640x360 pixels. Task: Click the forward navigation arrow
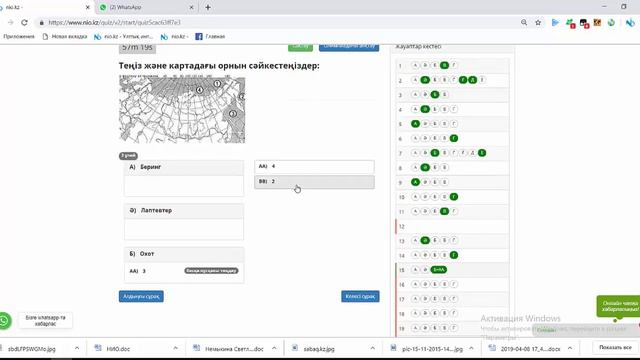(11, 22)
